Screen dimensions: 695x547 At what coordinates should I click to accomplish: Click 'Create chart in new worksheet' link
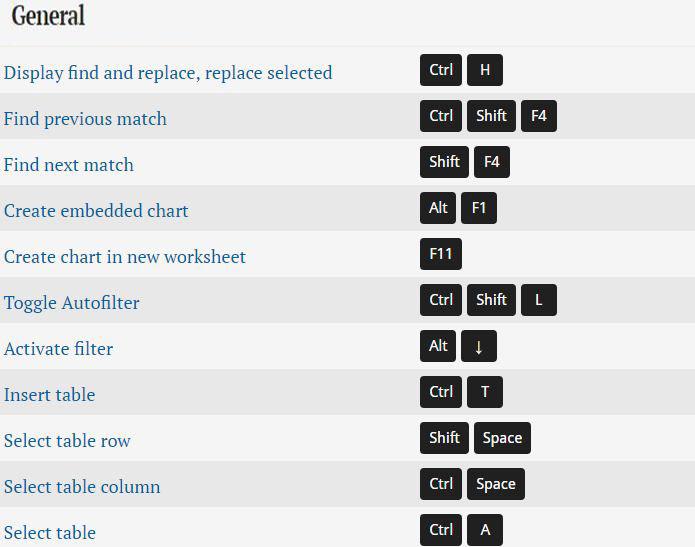click(x=125, y=257)
